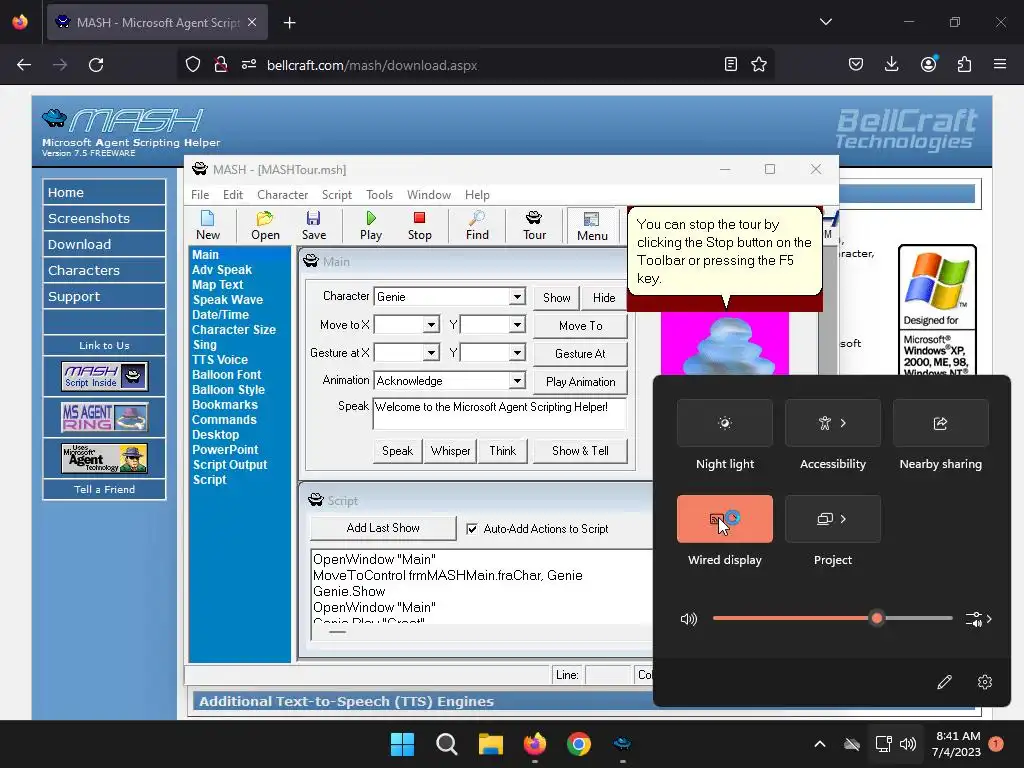Toggle the Menu toolbar button
Image resolution: width=1024 pixels, height=768 pixels.
click(x=592, y=225)
